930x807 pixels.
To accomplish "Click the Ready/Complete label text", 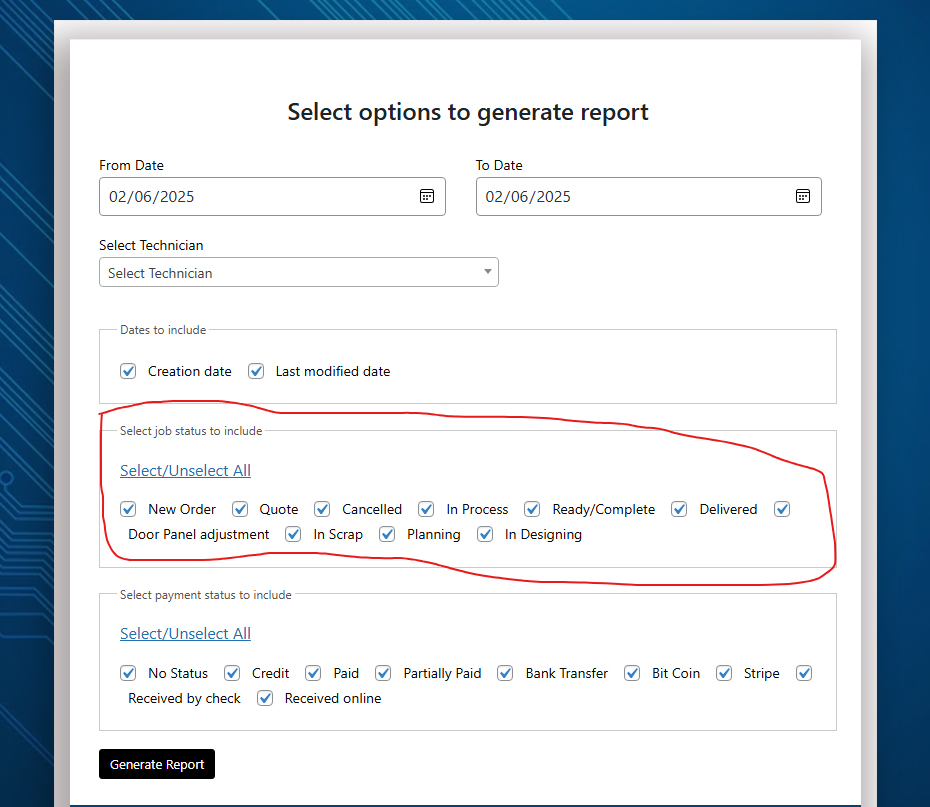I will click(x=603, y=509).
